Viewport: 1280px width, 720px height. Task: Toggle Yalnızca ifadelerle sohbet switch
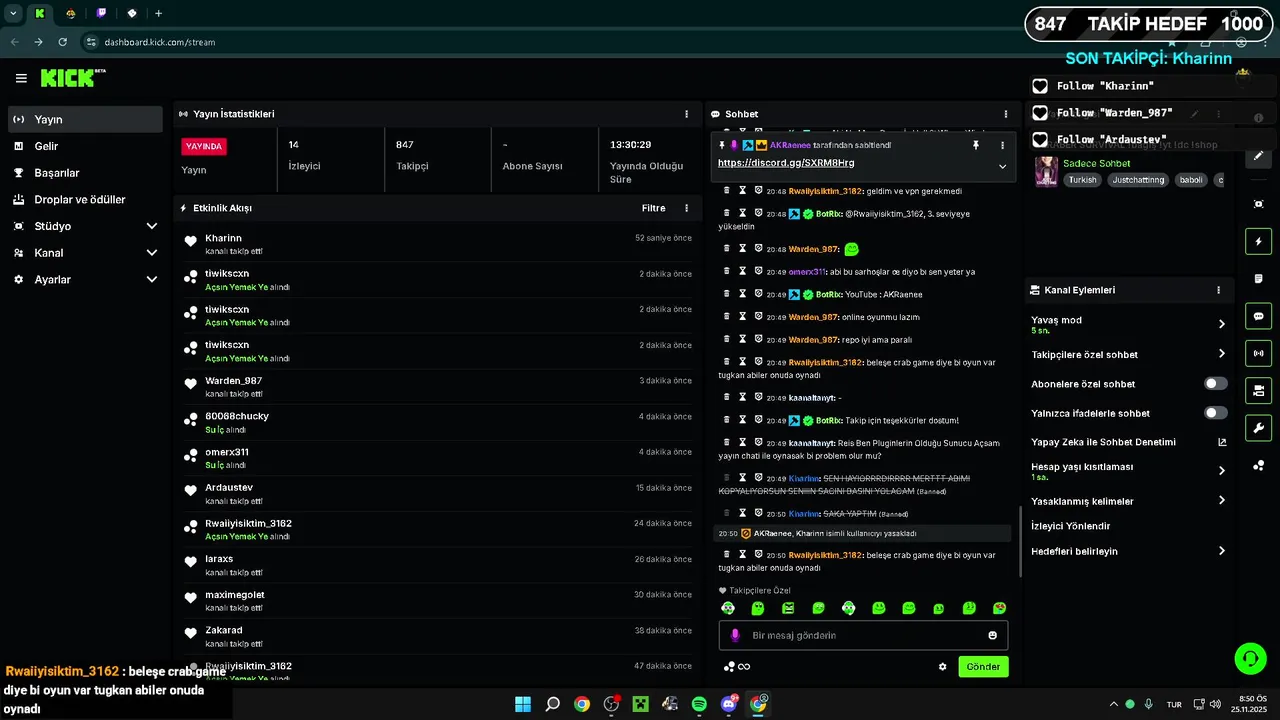point(1215,413)
